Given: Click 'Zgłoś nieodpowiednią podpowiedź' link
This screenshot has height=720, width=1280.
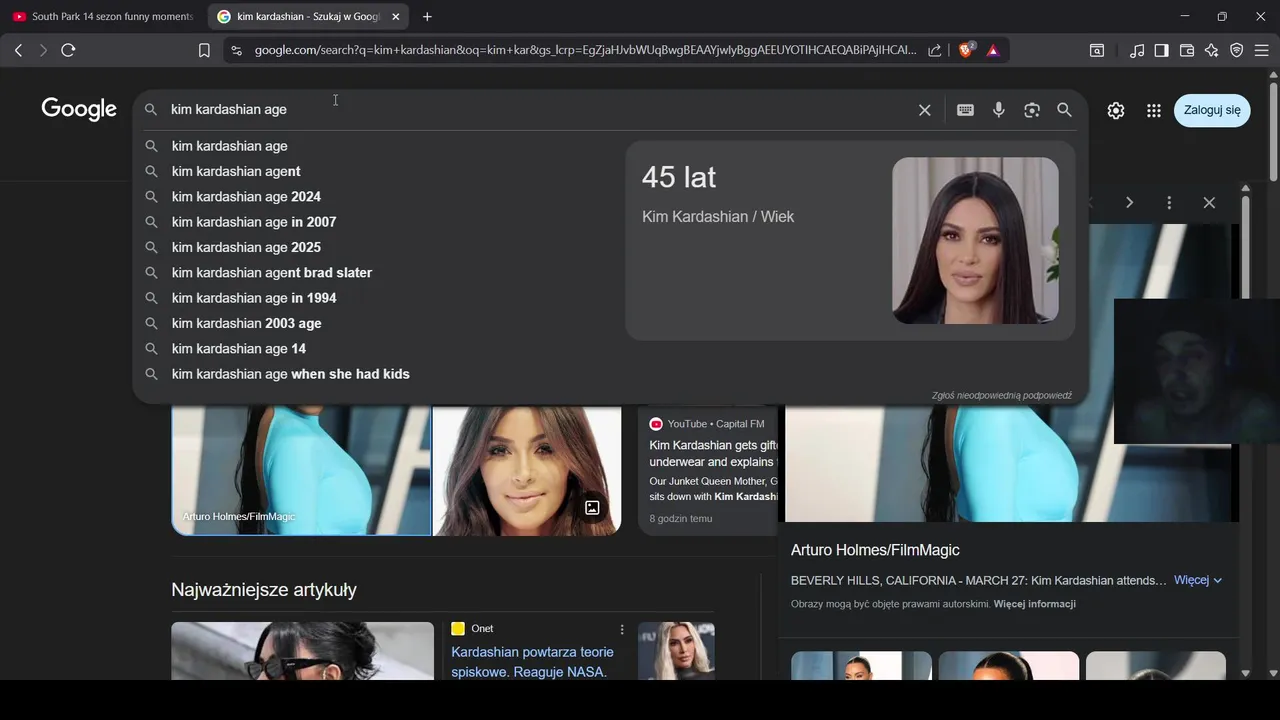Looking at the screenshot, I should click(x=1001, y=396).
